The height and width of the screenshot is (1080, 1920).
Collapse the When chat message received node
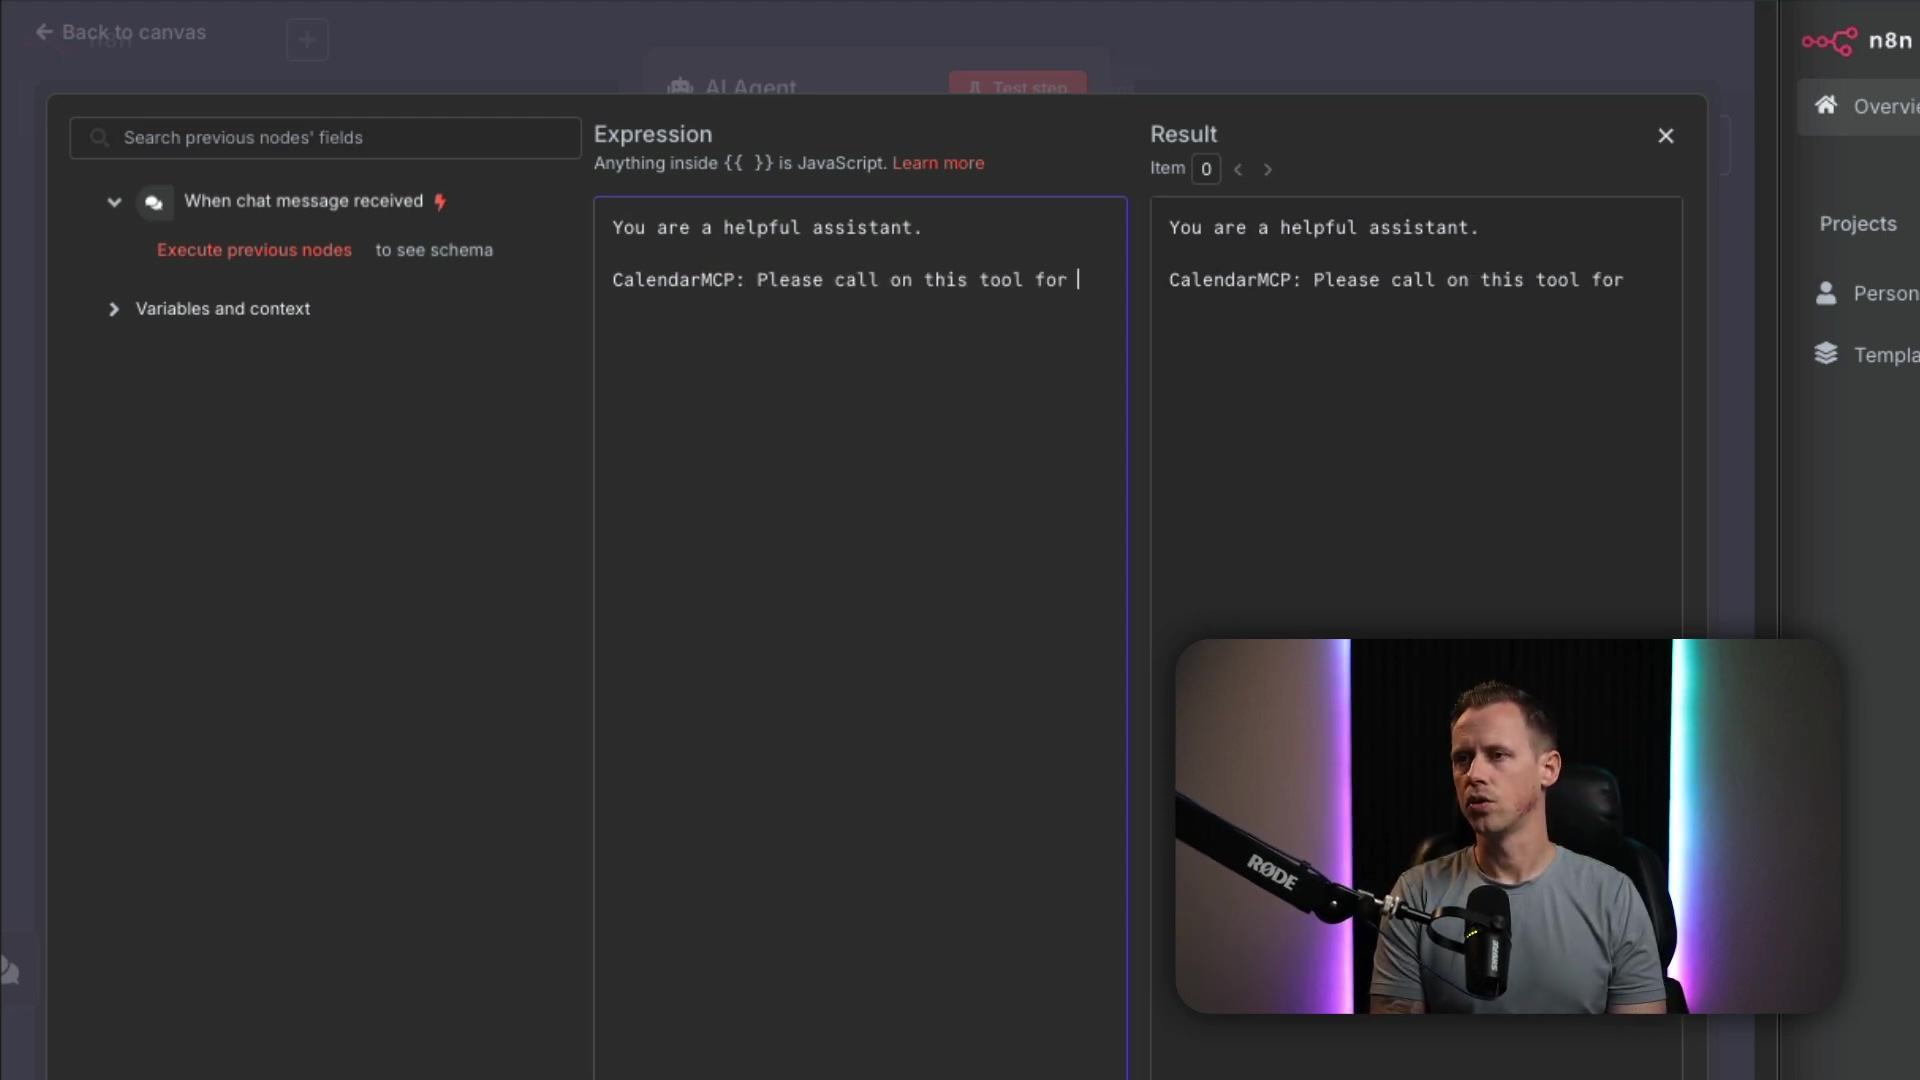(114, 202)
